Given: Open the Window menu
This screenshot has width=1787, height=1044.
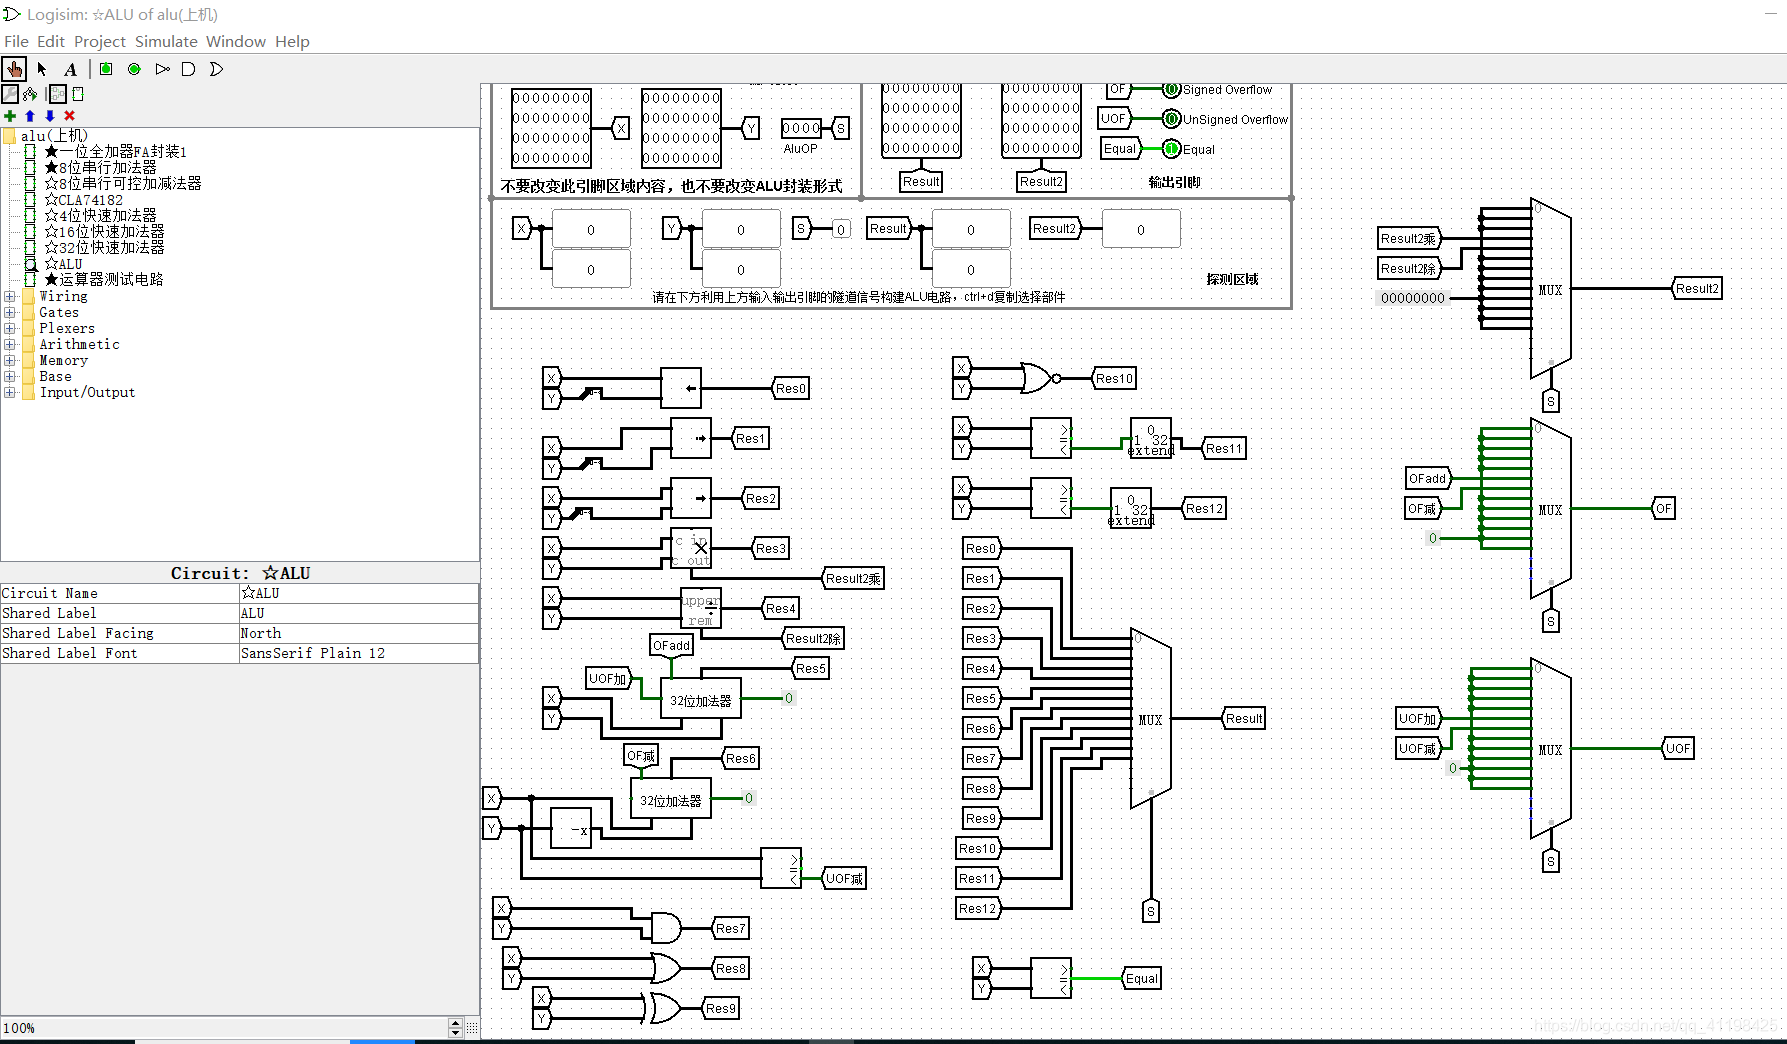Looking at the screenshot, I should pyautogui.click(x=236, y=41).
